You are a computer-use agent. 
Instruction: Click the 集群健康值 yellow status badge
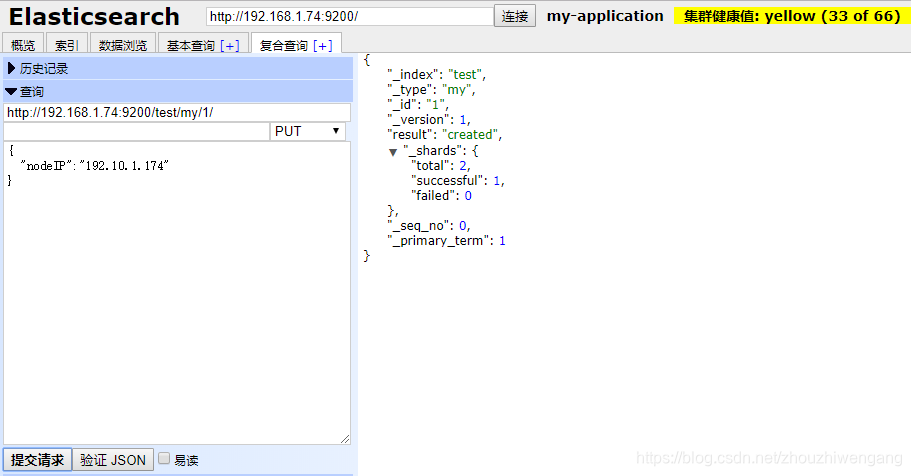(x=792, y=16)
